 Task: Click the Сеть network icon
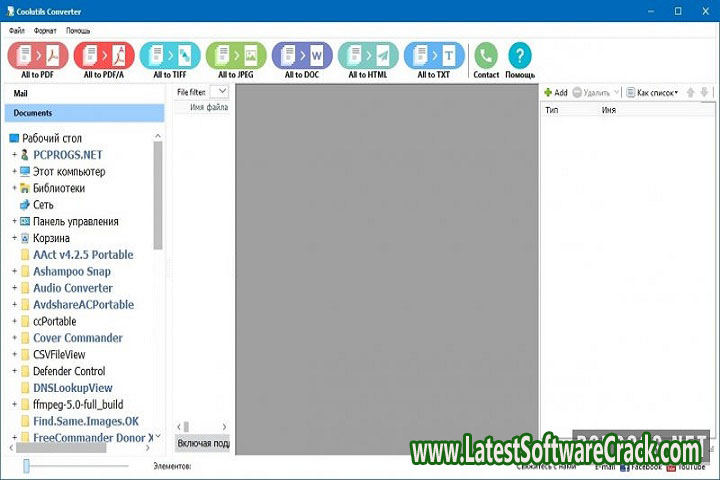coord(25,205)
